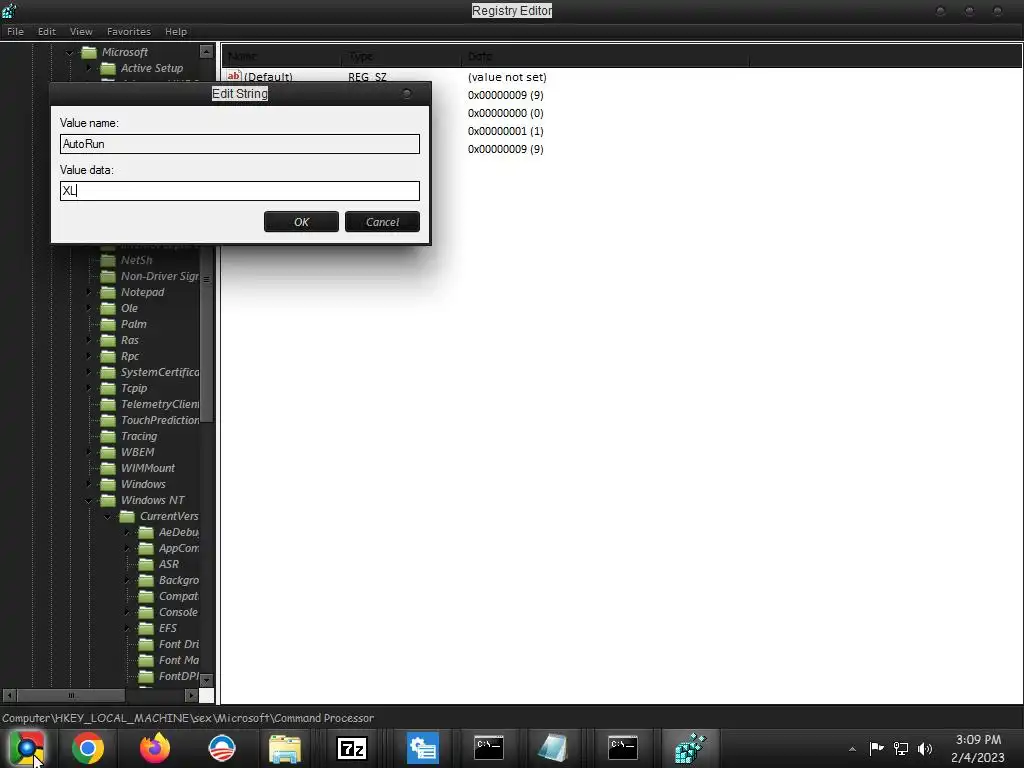
Task: Click the OK button in Edit String
Action: click(x=301, y=222)
